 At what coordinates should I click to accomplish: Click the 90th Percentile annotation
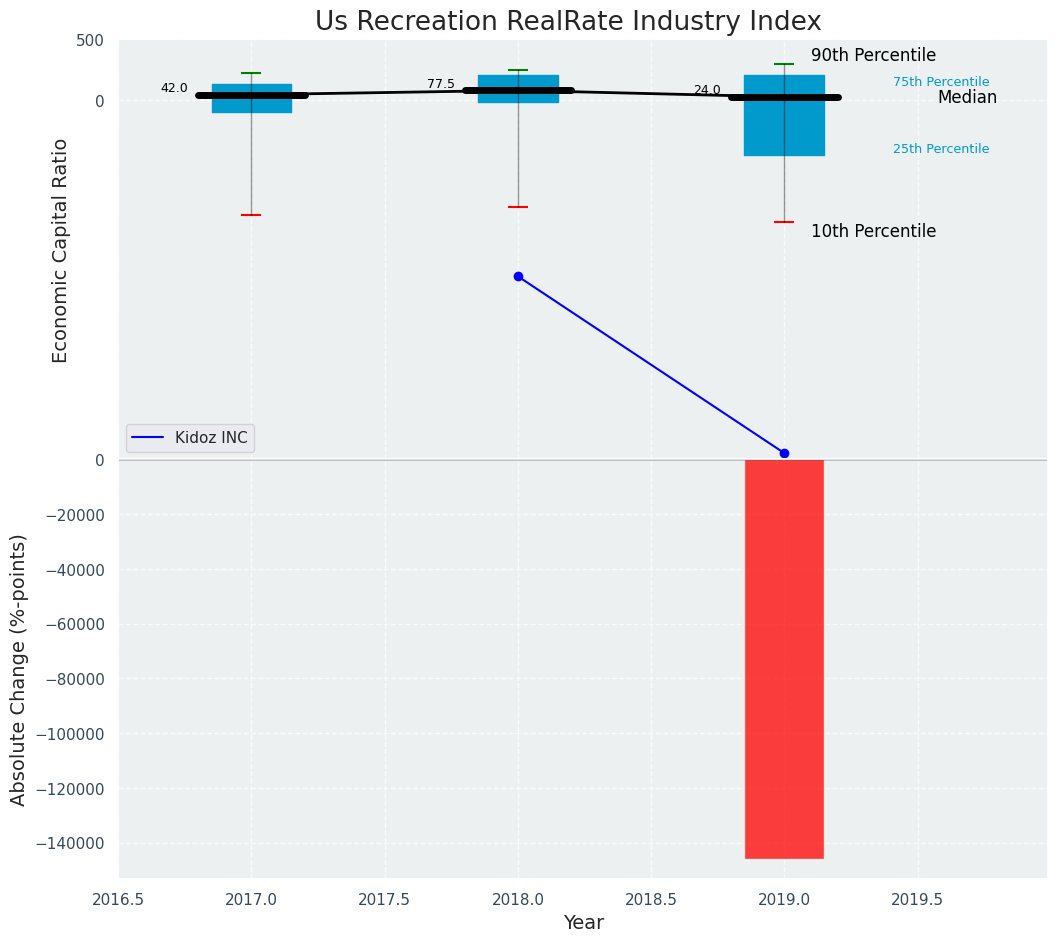click(873, 56)
